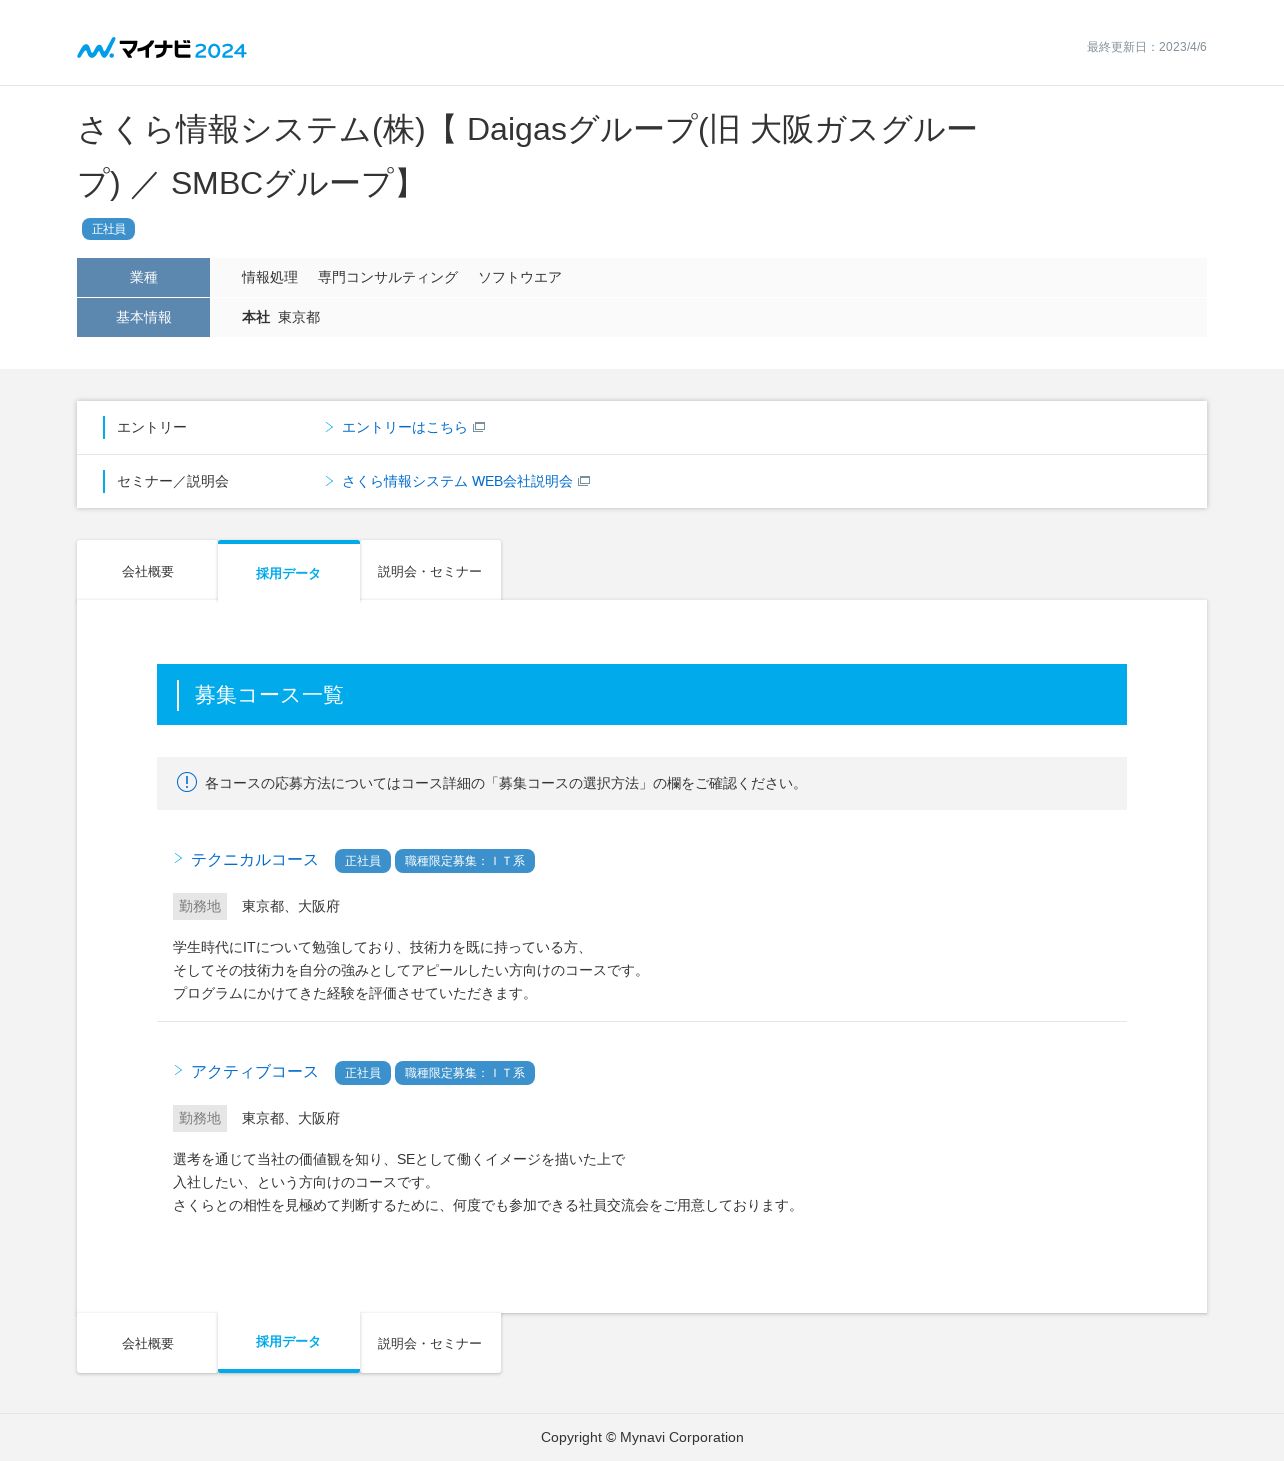1284x1461 pixels.
Task: Click the info exclamation icon in notice
Action: 187,782
